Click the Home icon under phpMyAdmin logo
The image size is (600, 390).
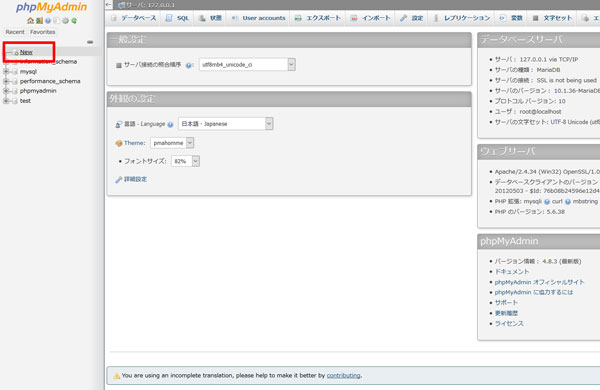pyautogui.click(x=30, y=21)
